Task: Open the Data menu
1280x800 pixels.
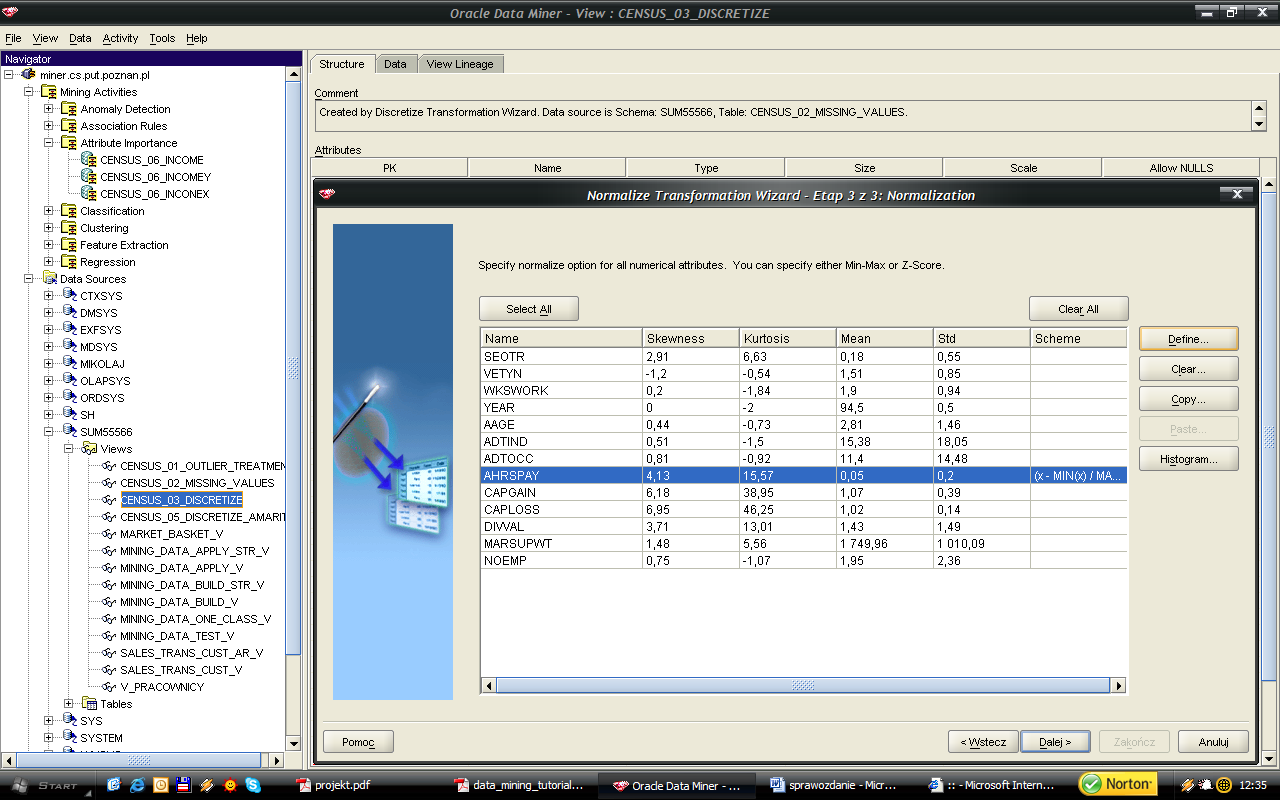Action: click(x=80, y=38)
